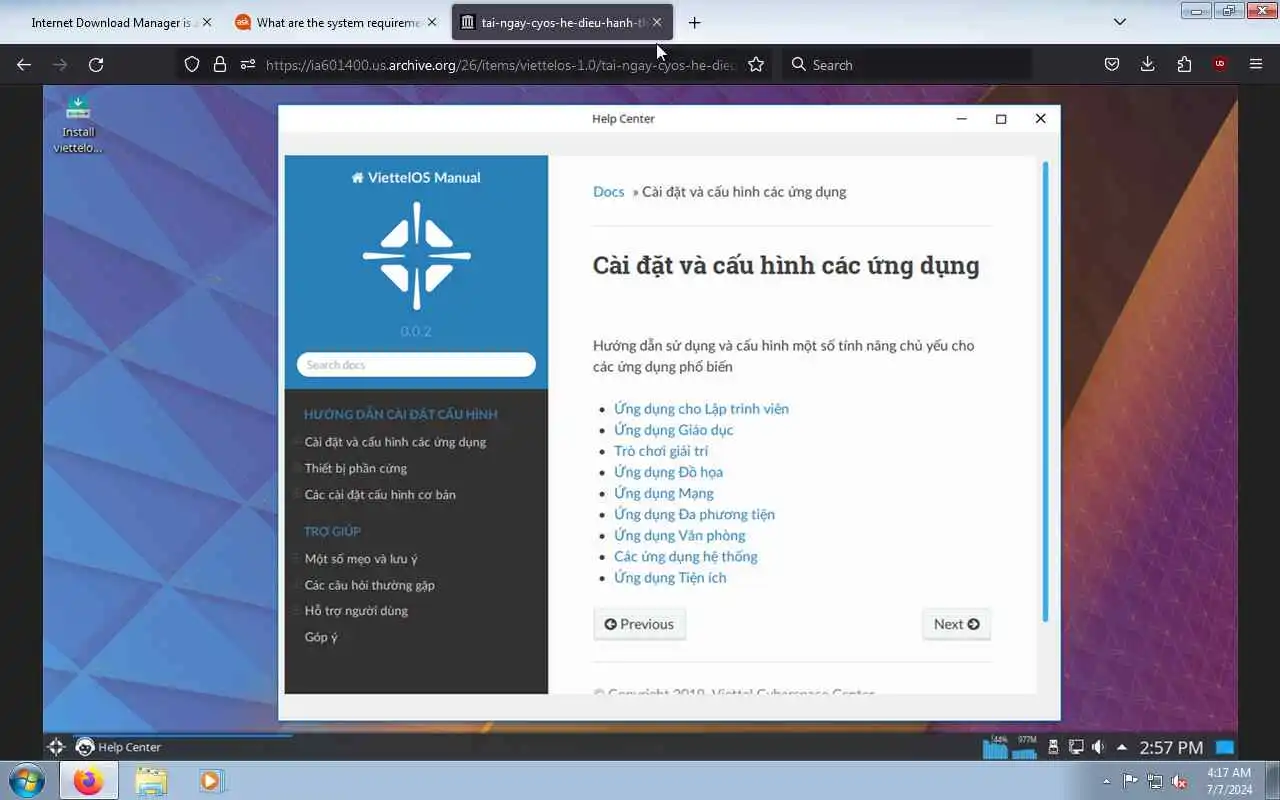The height and width of the screenshot is (800, 1280).
Task: Open 'Ứng dụng Mạng' link
Action: tap(664, 492)
